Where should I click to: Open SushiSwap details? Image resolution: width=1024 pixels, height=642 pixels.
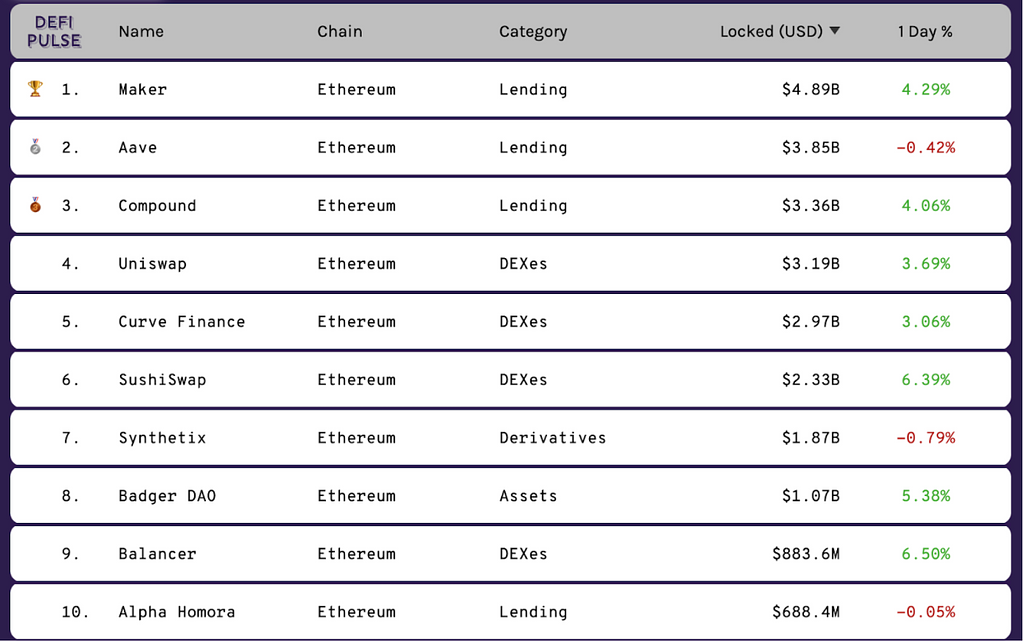pyautogui.click(x=162, y=380)
